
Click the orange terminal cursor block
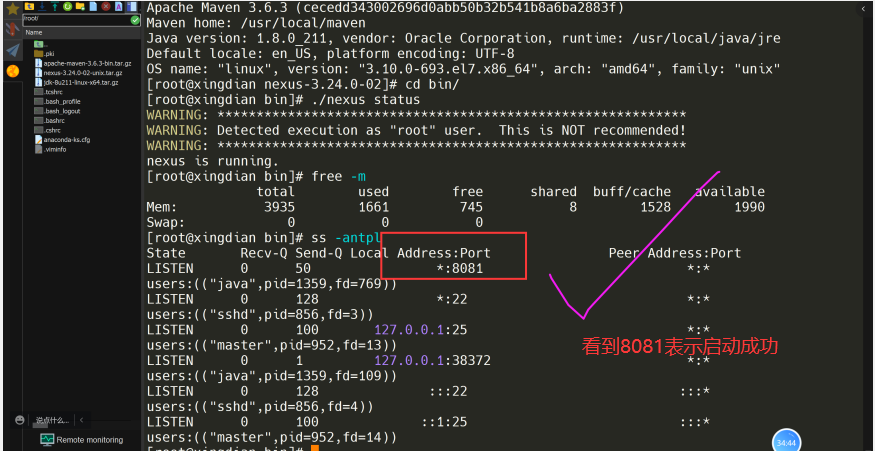[x=315, y=448]
